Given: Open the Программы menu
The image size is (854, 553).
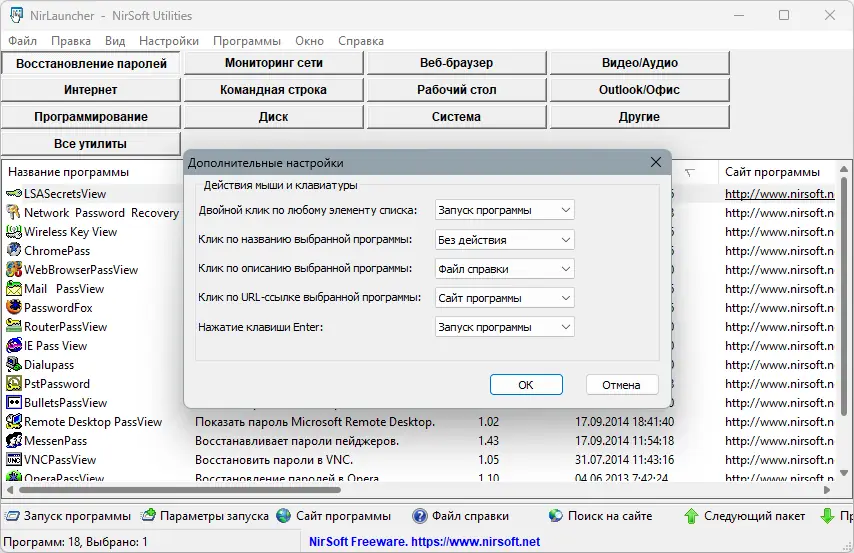Looking at the screenshot, I should tap(247, 41).
